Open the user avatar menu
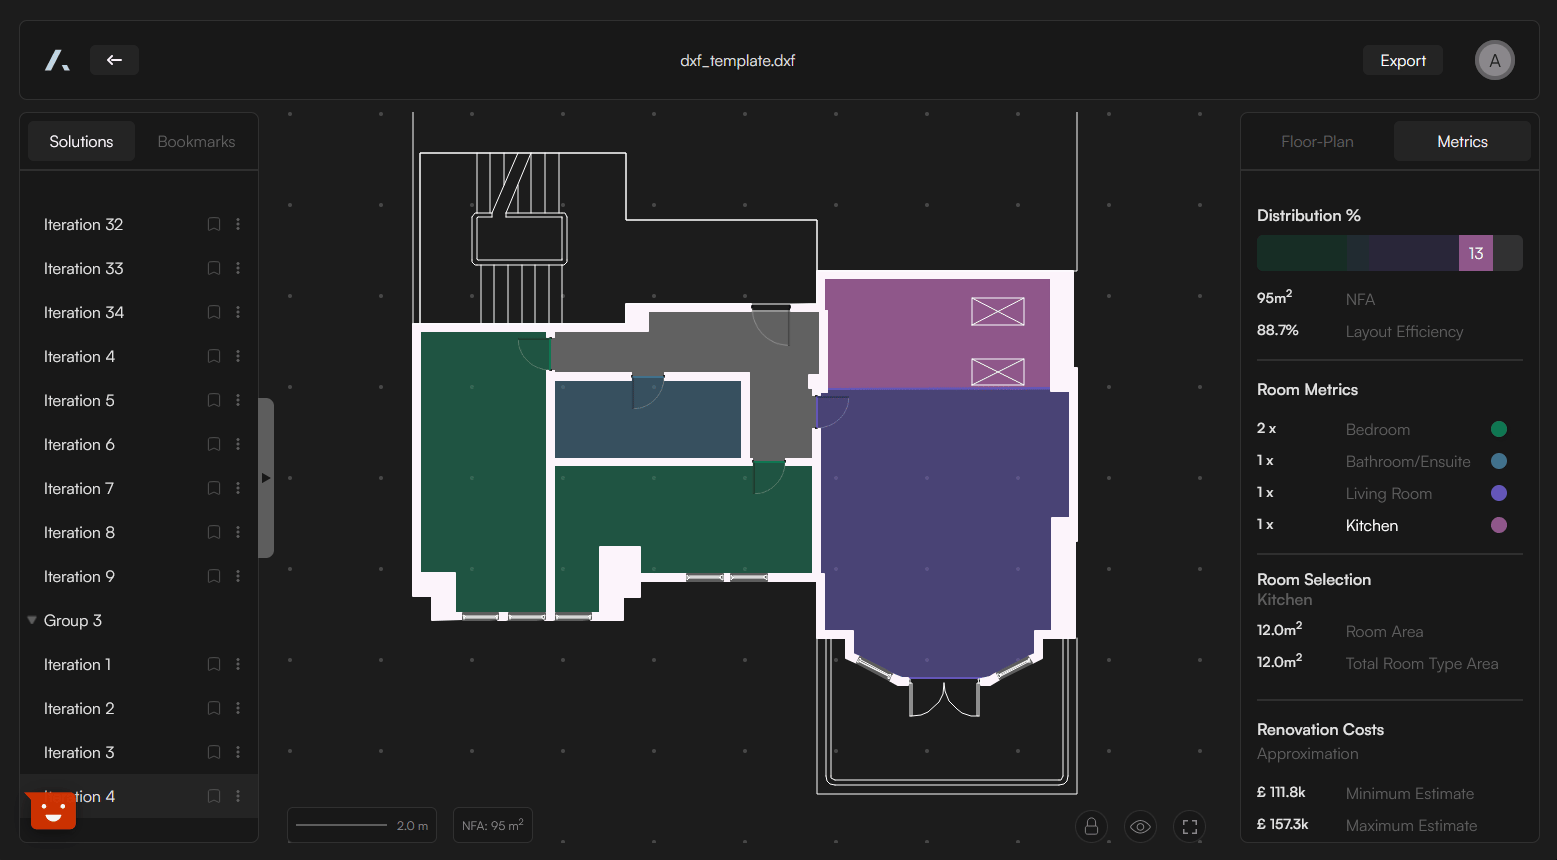Viewport: 1557px width, 860px height. [x=1494, y=60]
